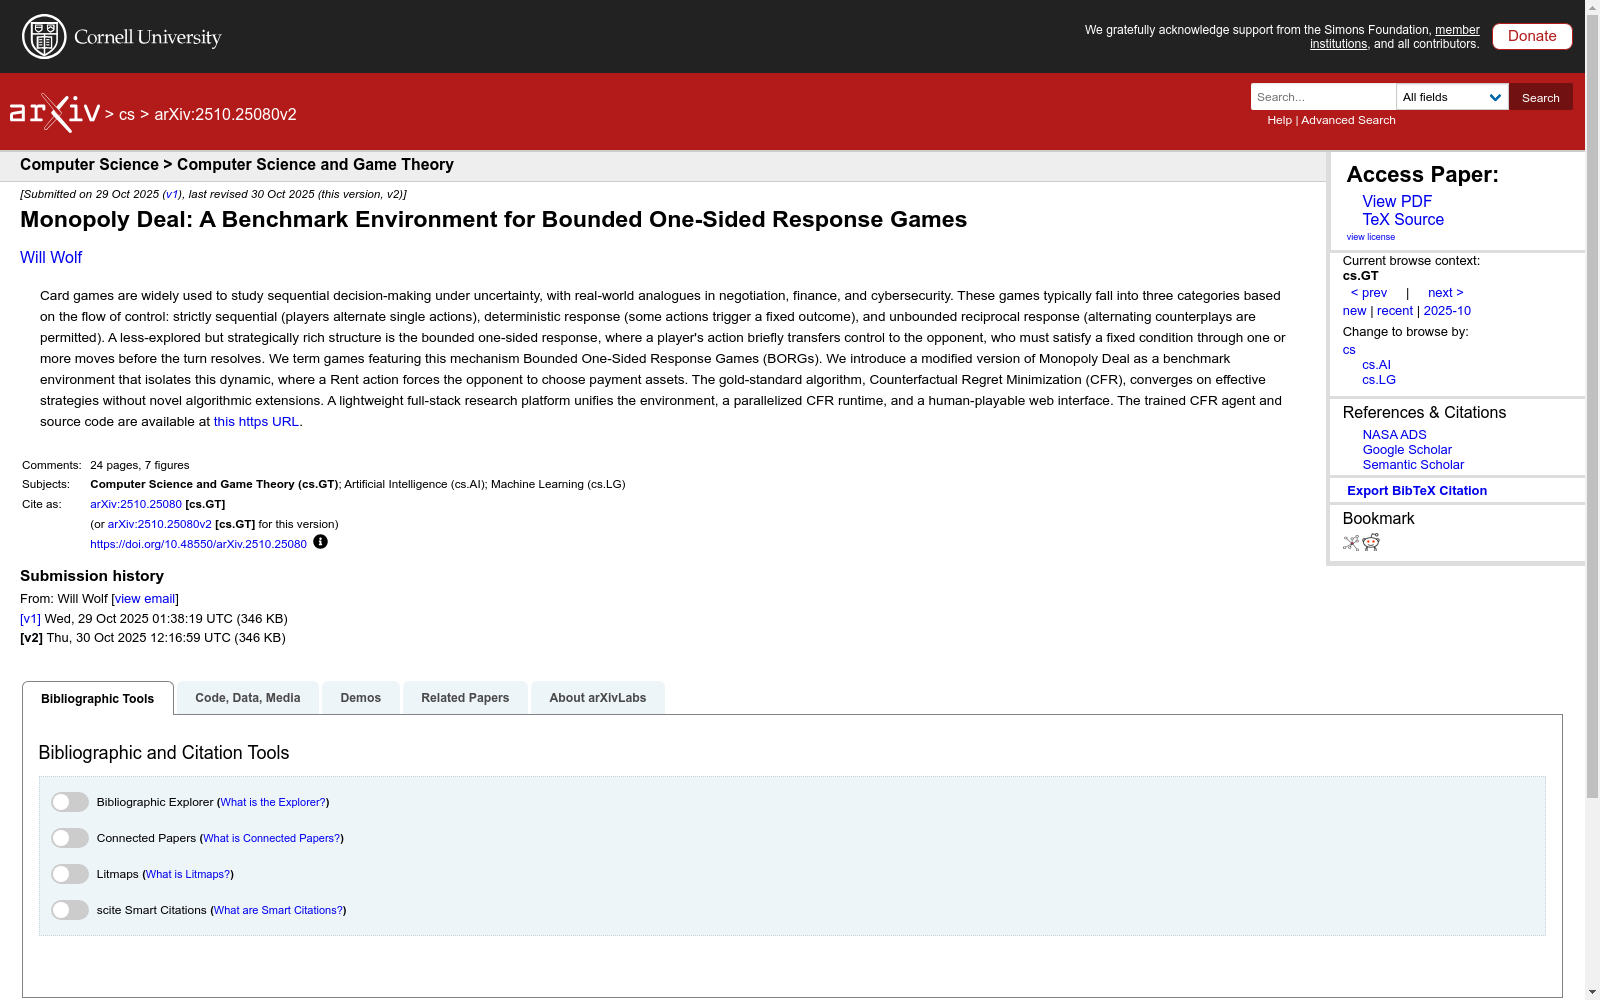Turn on Connected Papers toggle

tap(70, 838)
